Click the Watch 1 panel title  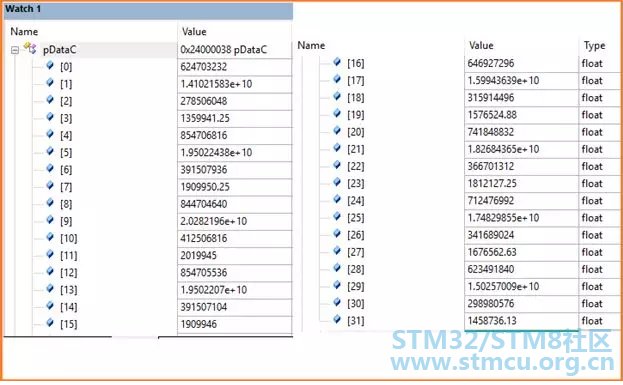pos(23,9)
